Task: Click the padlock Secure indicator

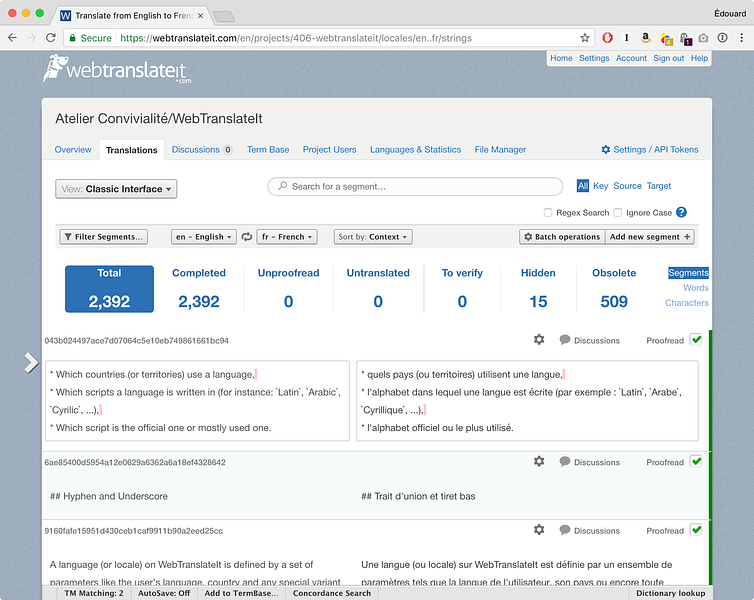Action: click(x=90, y=38)
